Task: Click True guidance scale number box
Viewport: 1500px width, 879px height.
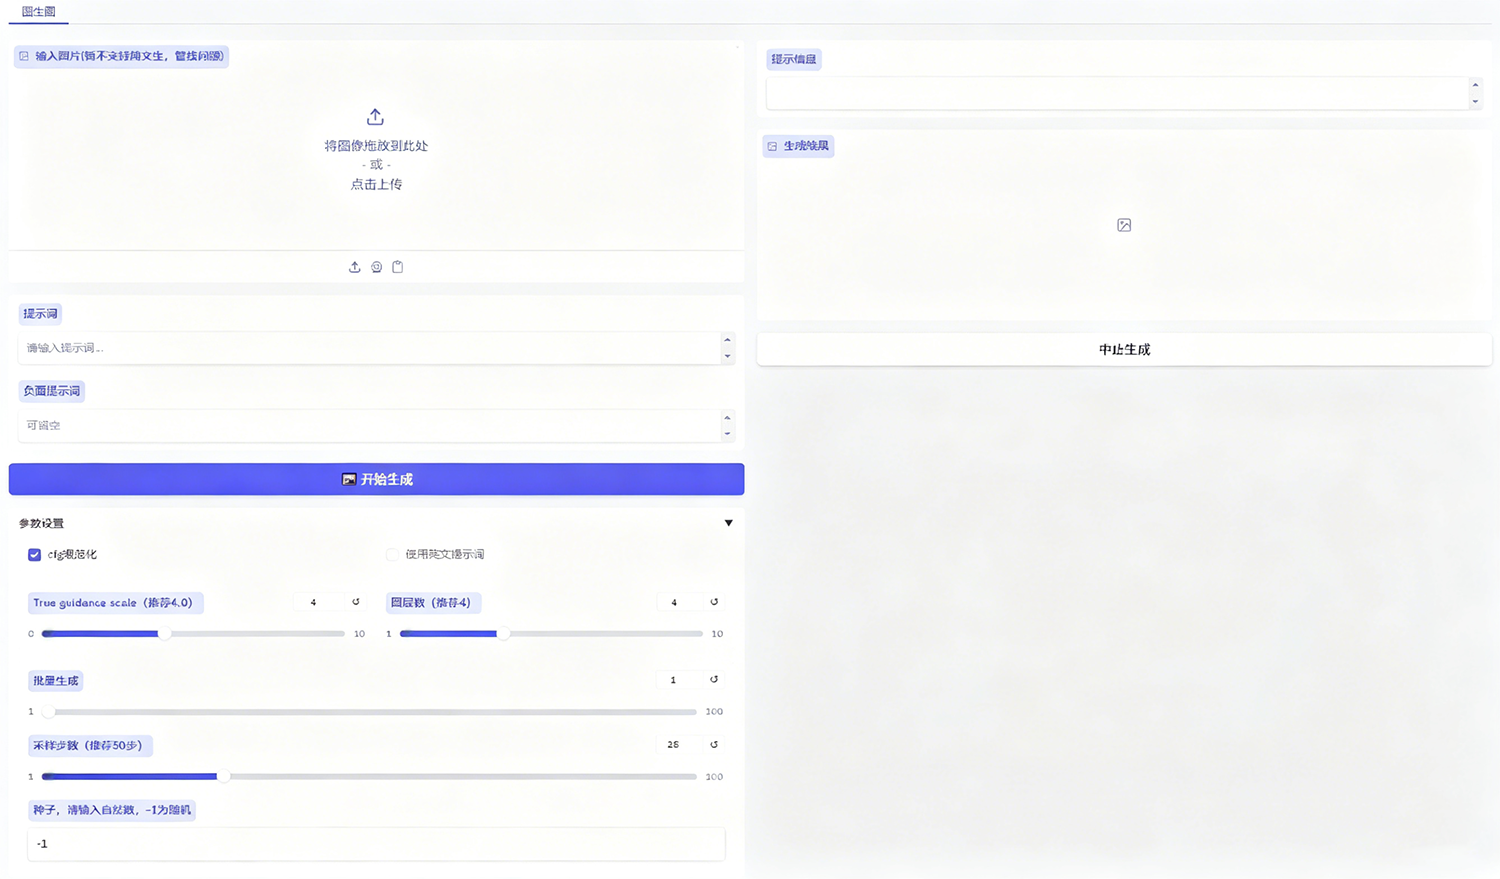Action: coord(318,602)
